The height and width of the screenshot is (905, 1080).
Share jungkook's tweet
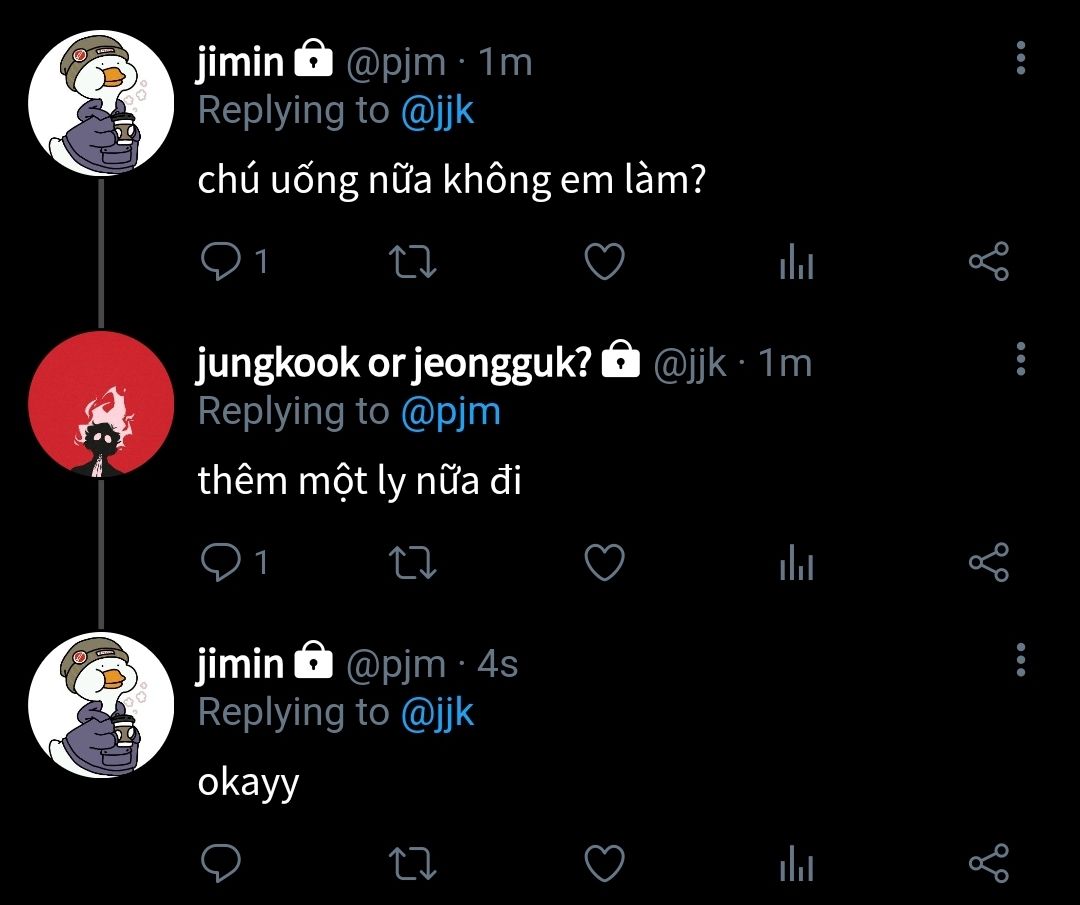click(x=989, y=564)
